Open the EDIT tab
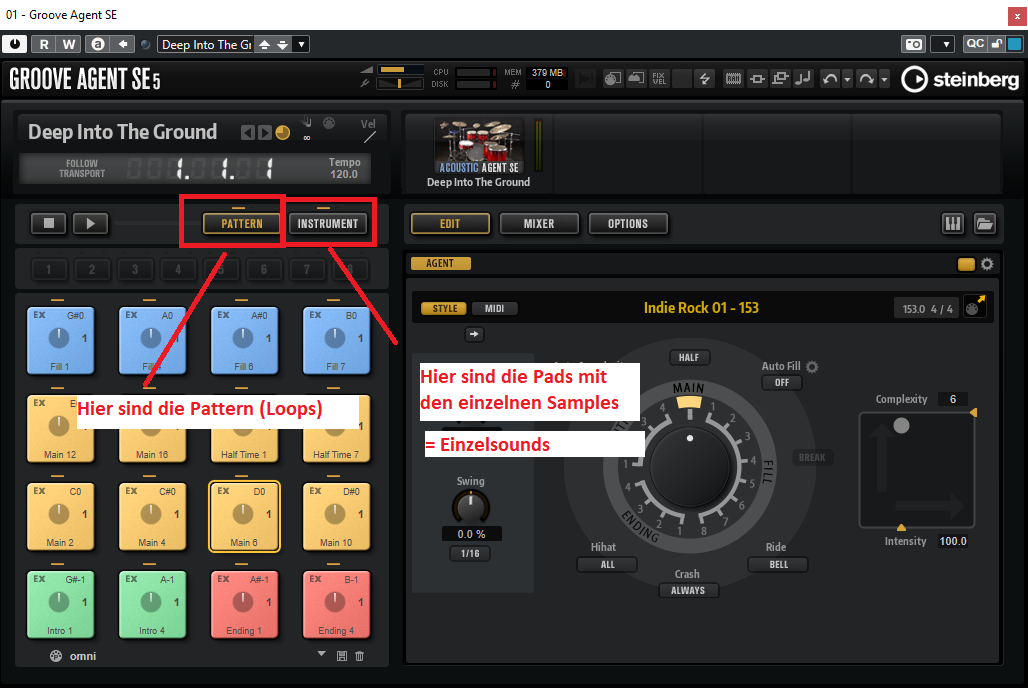This screenshot has width=1028, height=688. click(450, 224)
